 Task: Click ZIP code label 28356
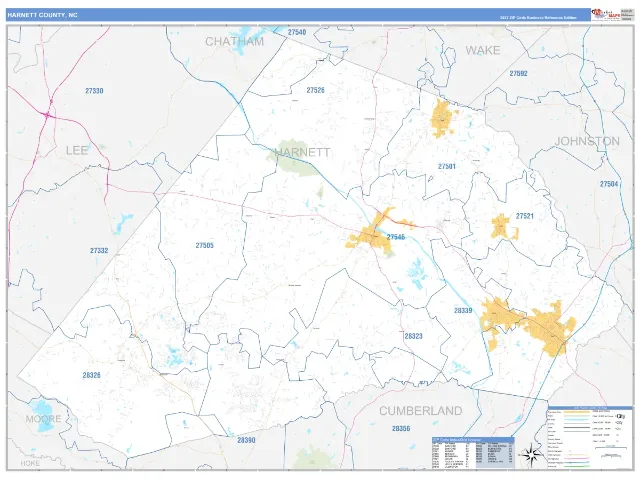(401, 429)
